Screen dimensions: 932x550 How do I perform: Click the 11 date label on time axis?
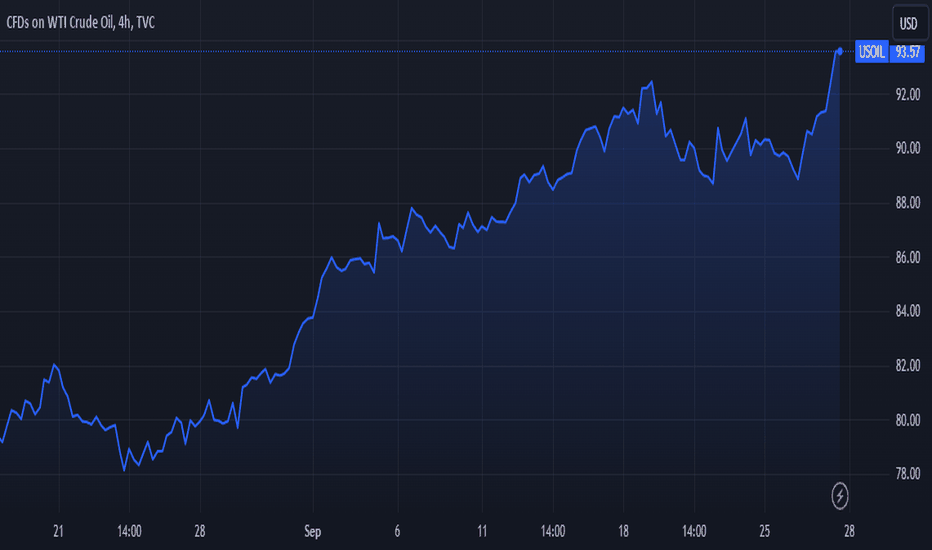coord(482,531)
